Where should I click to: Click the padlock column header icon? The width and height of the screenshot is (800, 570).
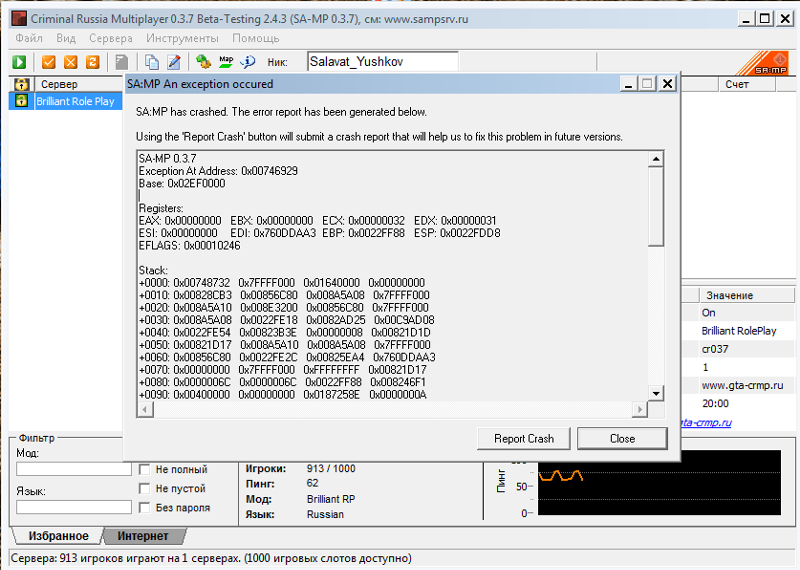(21, 84)
